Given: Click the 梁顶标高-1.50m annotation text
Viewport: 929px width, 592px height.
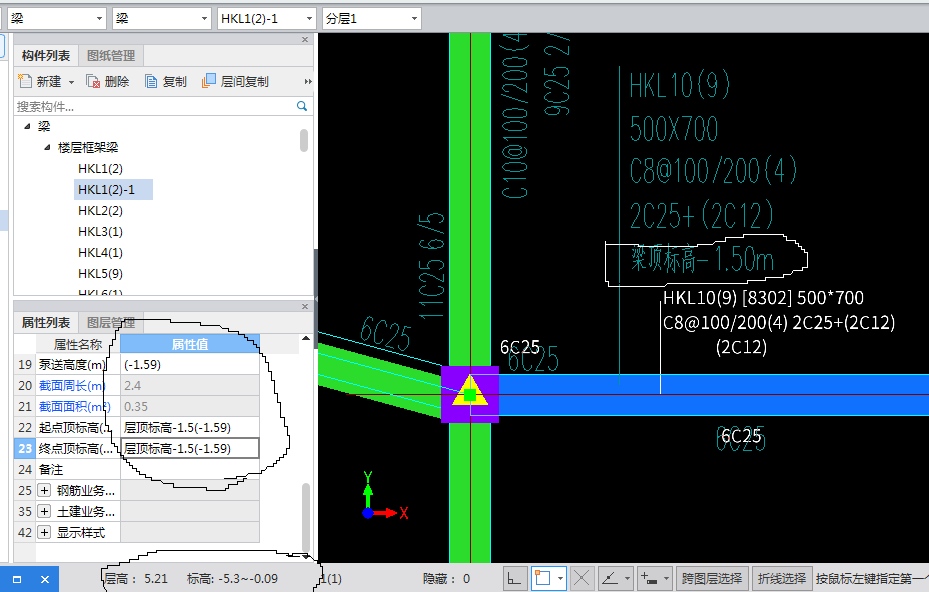Looking at the screenshot, I should click(703, 260).
